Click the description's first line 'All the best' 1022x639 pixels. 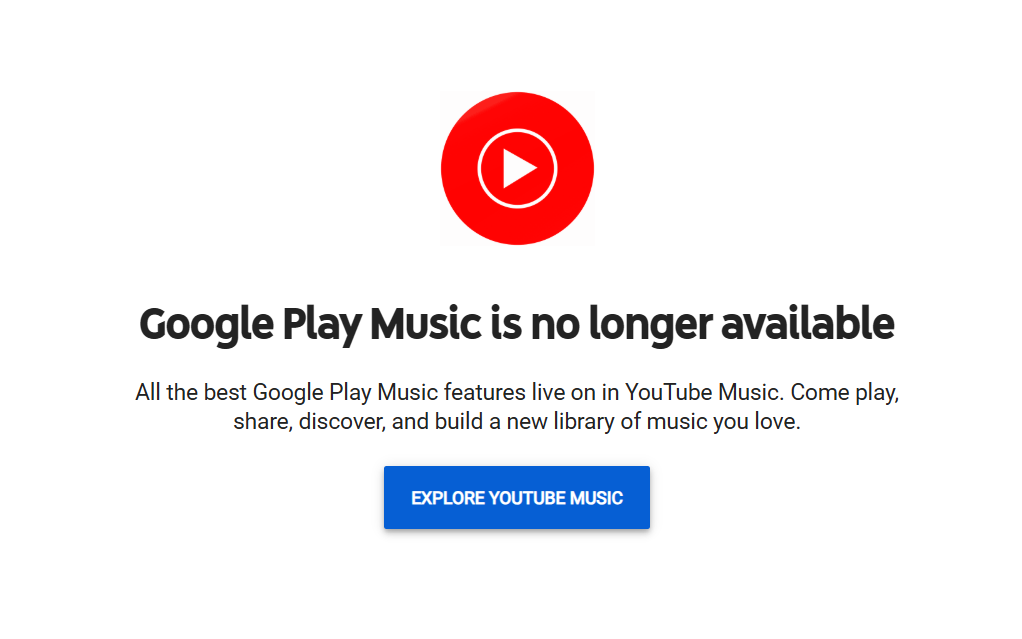click(x=191, y=393)
